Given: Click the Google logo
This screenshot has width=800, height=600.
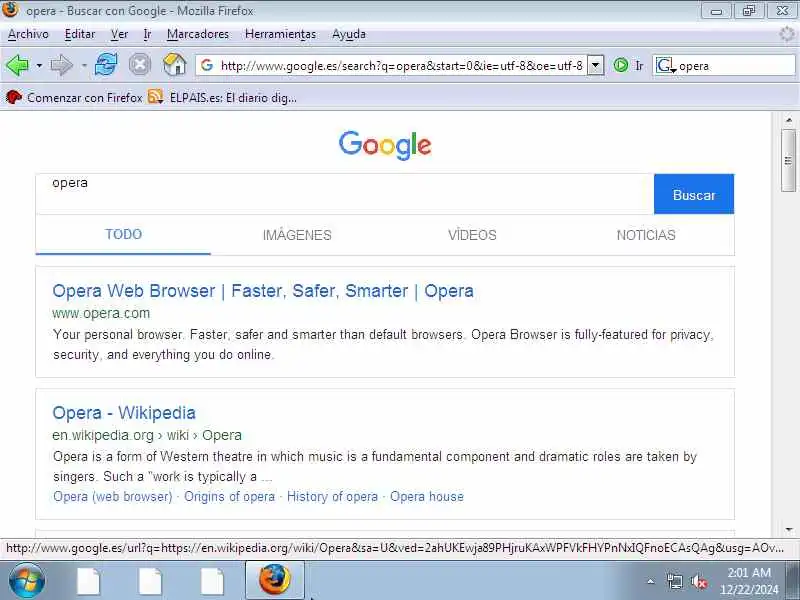Looking at the screenshot, I should click(x=385, y=144).
